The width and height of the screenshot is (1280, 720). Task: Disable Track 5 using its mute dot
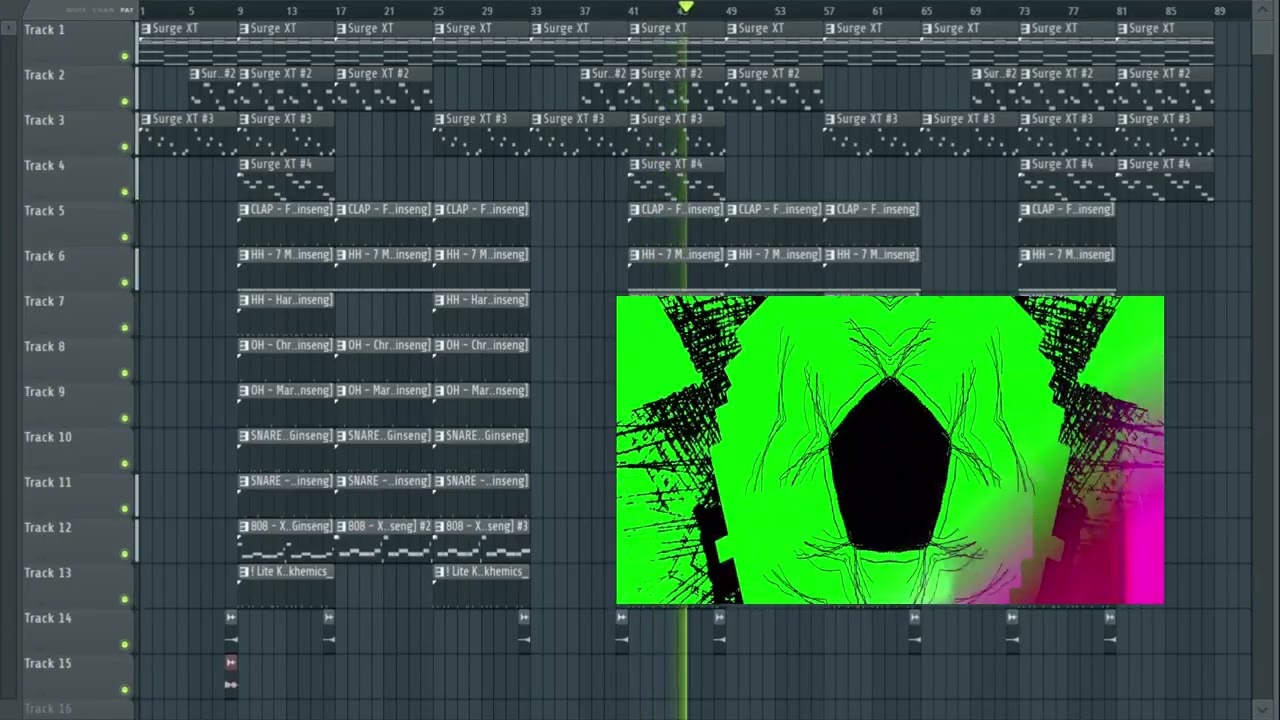coord(125,237)
